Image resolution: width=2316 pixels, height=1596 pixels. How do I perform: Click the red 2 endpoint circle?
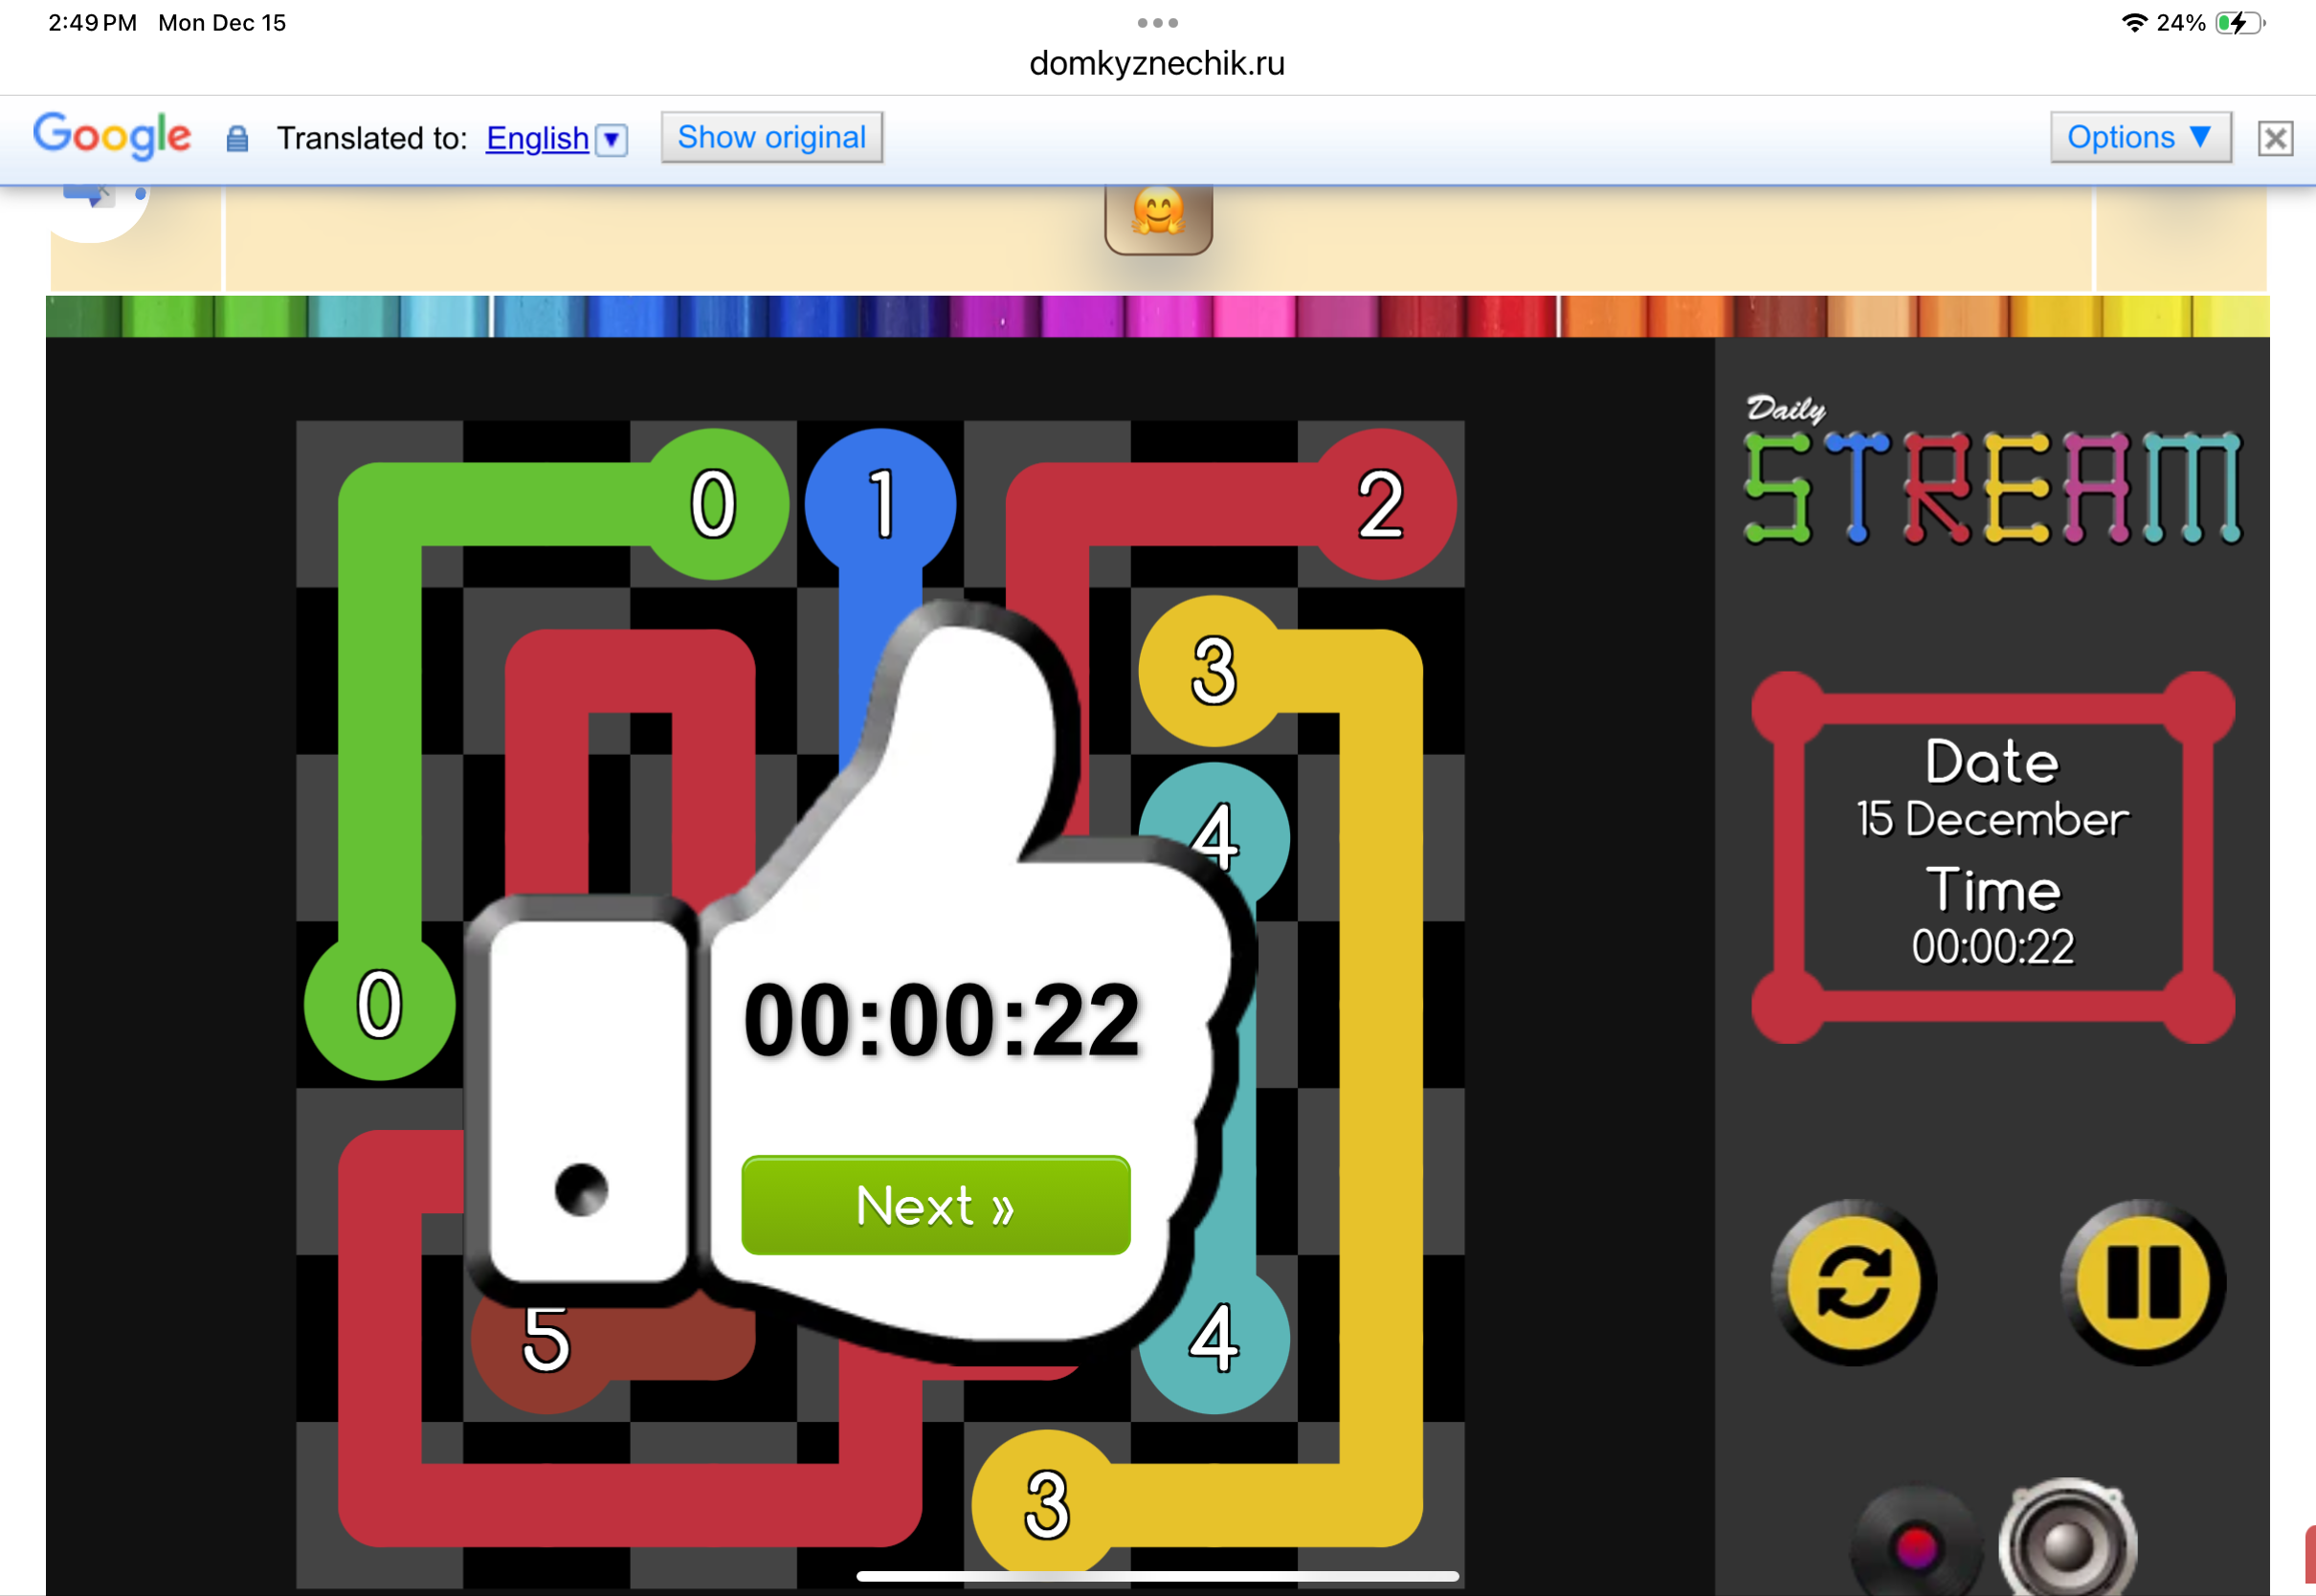click(1381, 504)
